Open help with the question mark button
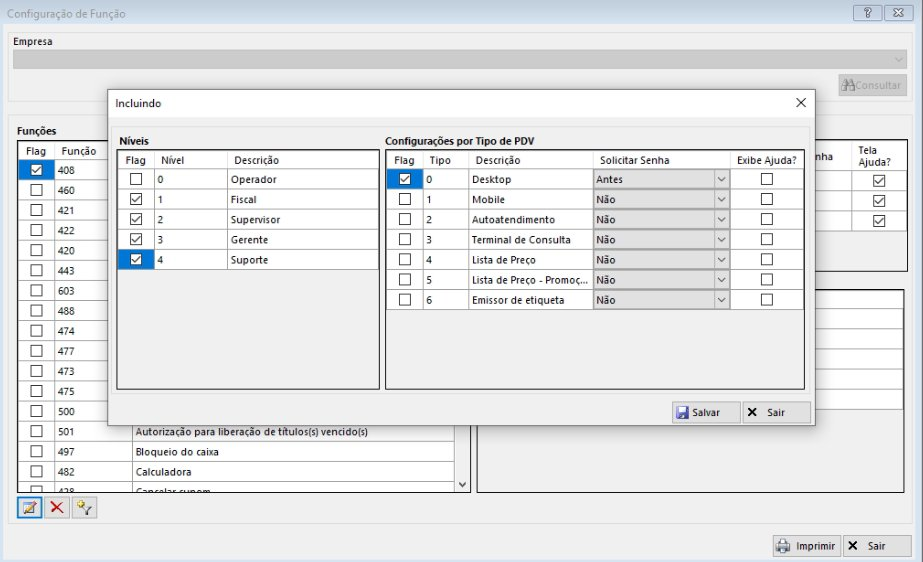Image resolution: width=923 pixels, height=562 pixels. pos(866,14)
